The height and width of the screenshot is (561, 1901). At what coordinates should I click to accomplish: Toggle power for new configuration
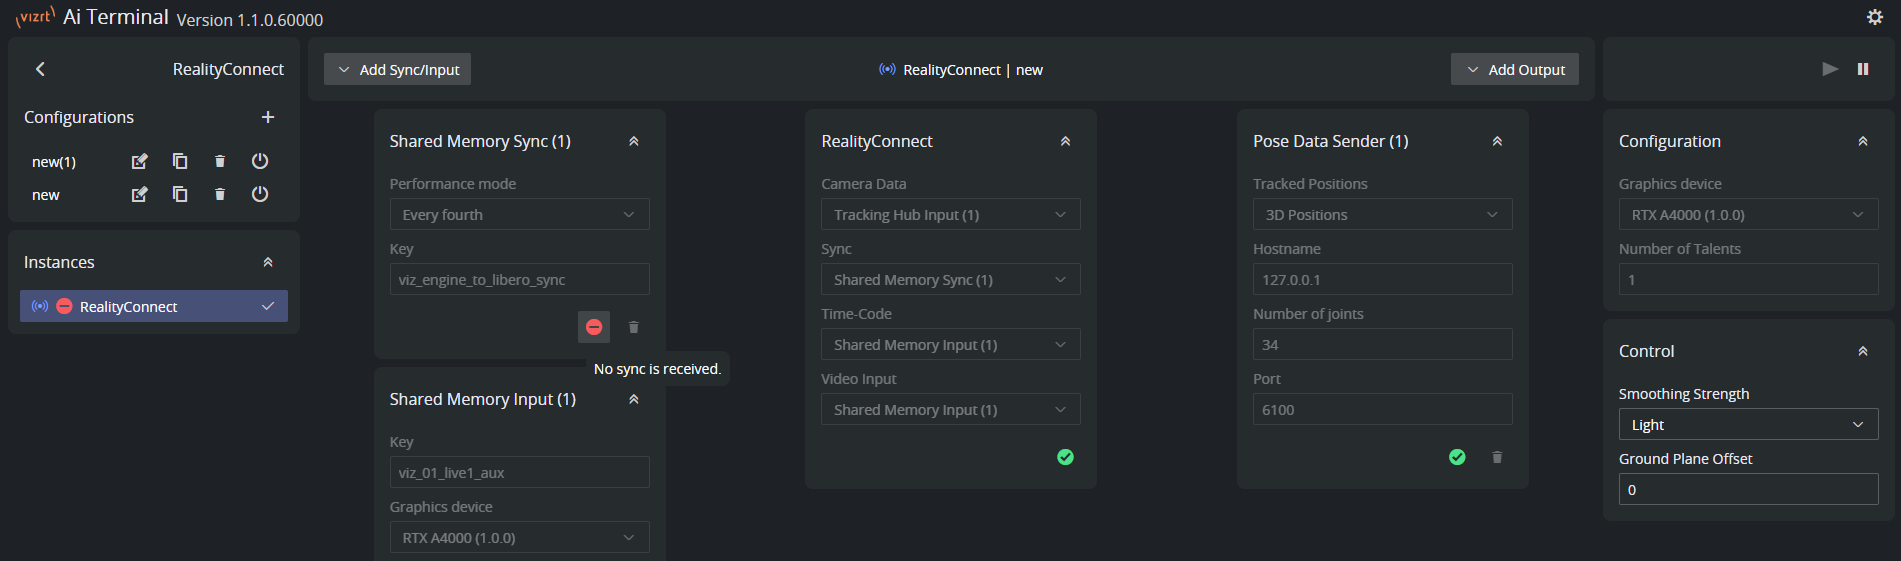(x=260, y=194)
